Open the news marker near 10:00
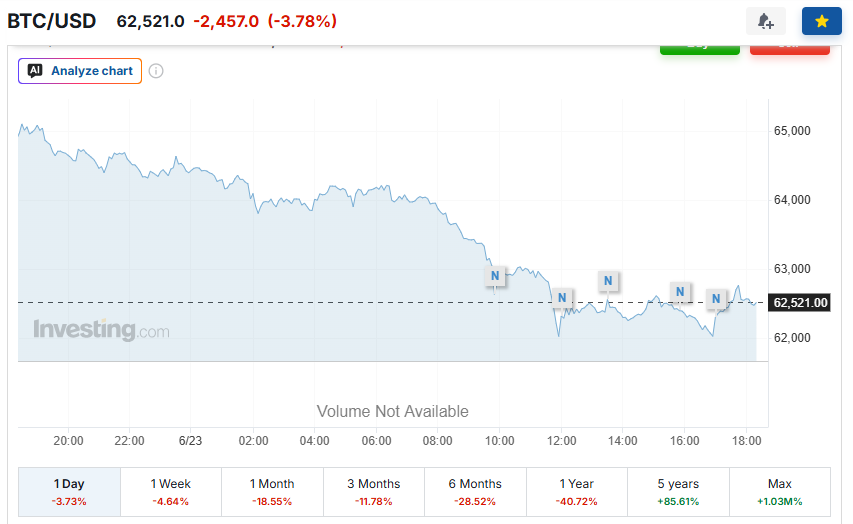This screenshot has width=853, height=524. (495, 276)
